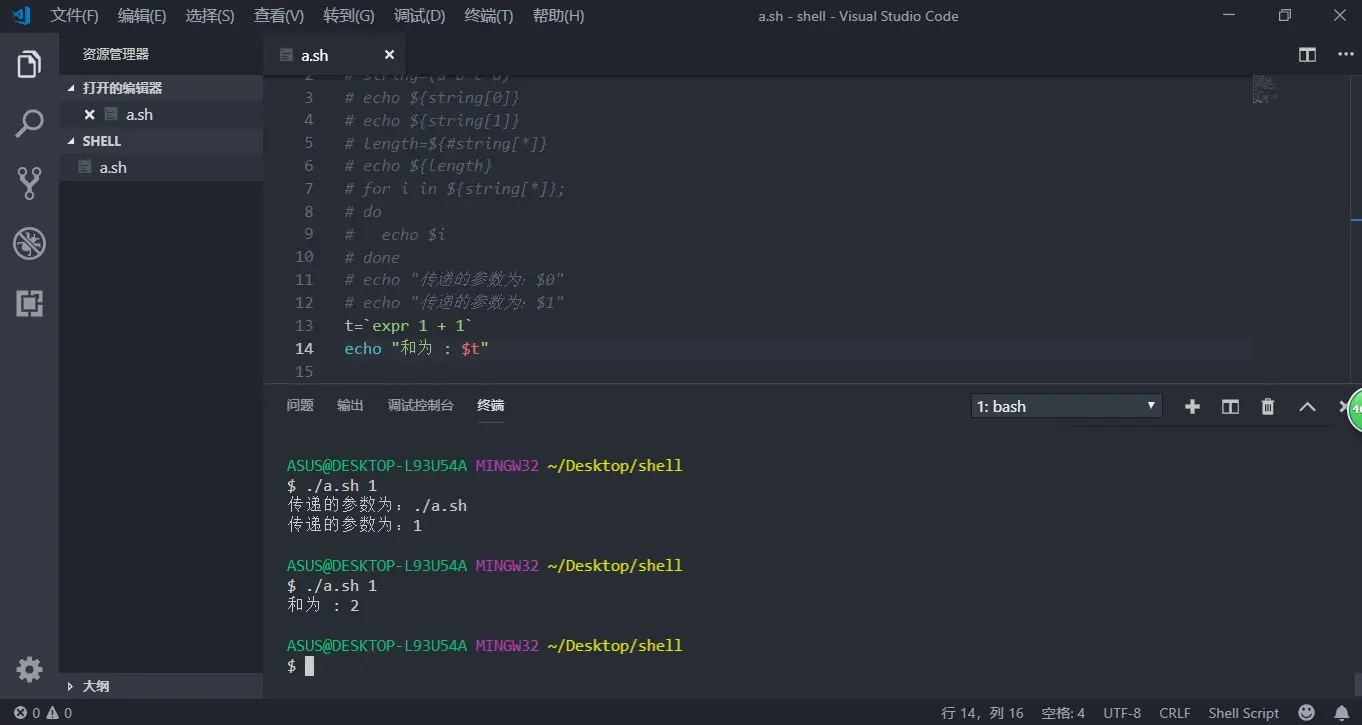Open the Manage gear menu

click(29, 669)
